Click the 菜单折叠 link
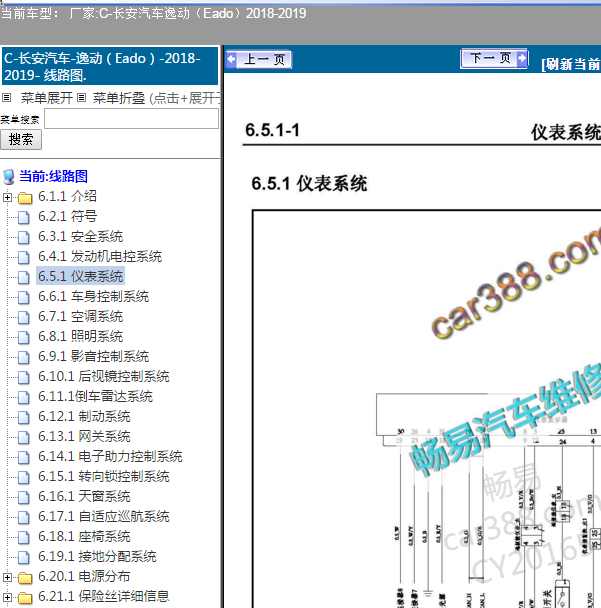 click(x=119, y=98)
